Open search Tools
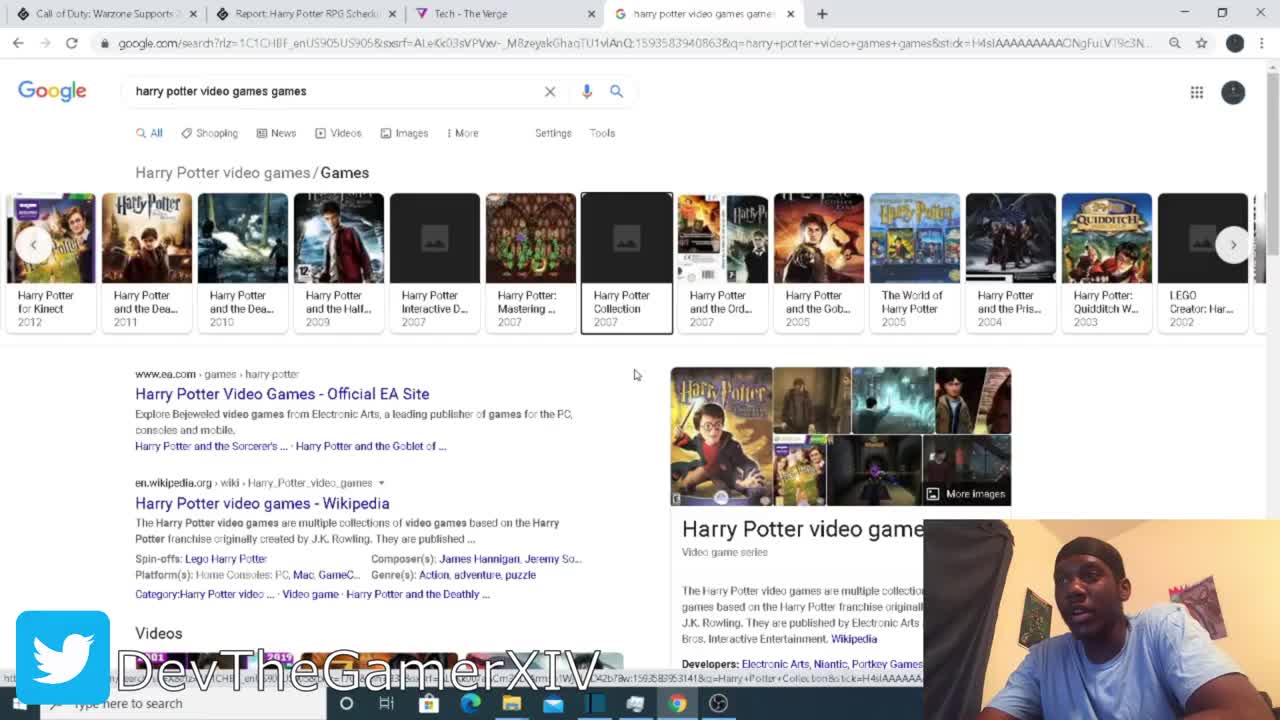 (x=602, y=133)
